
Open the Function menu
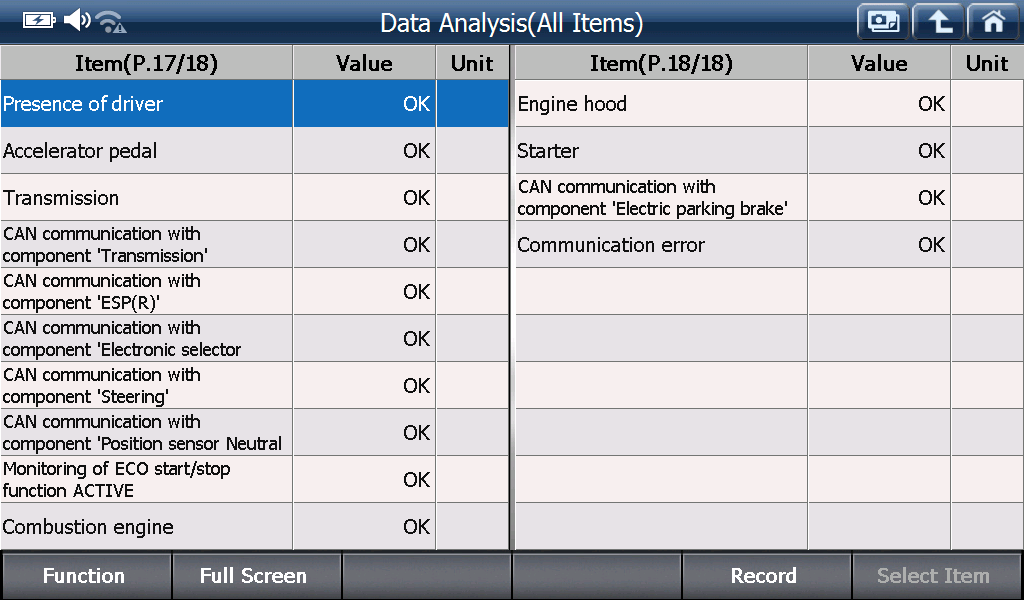click(86, 575)
